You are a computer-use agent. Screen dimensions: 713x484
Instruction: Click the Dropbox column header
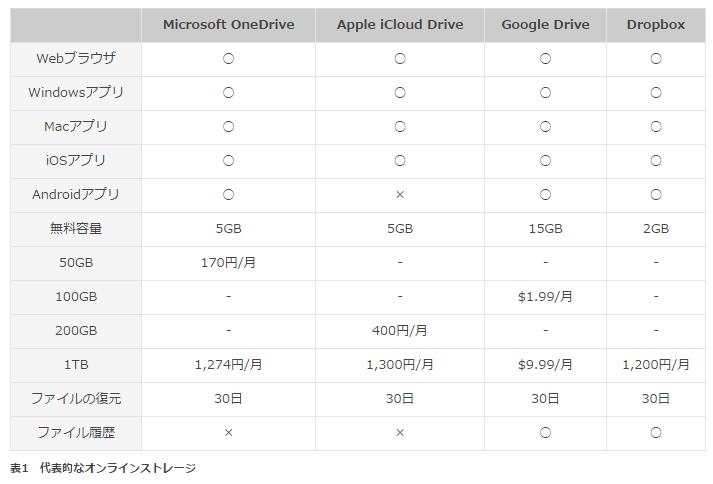point(656,25)
